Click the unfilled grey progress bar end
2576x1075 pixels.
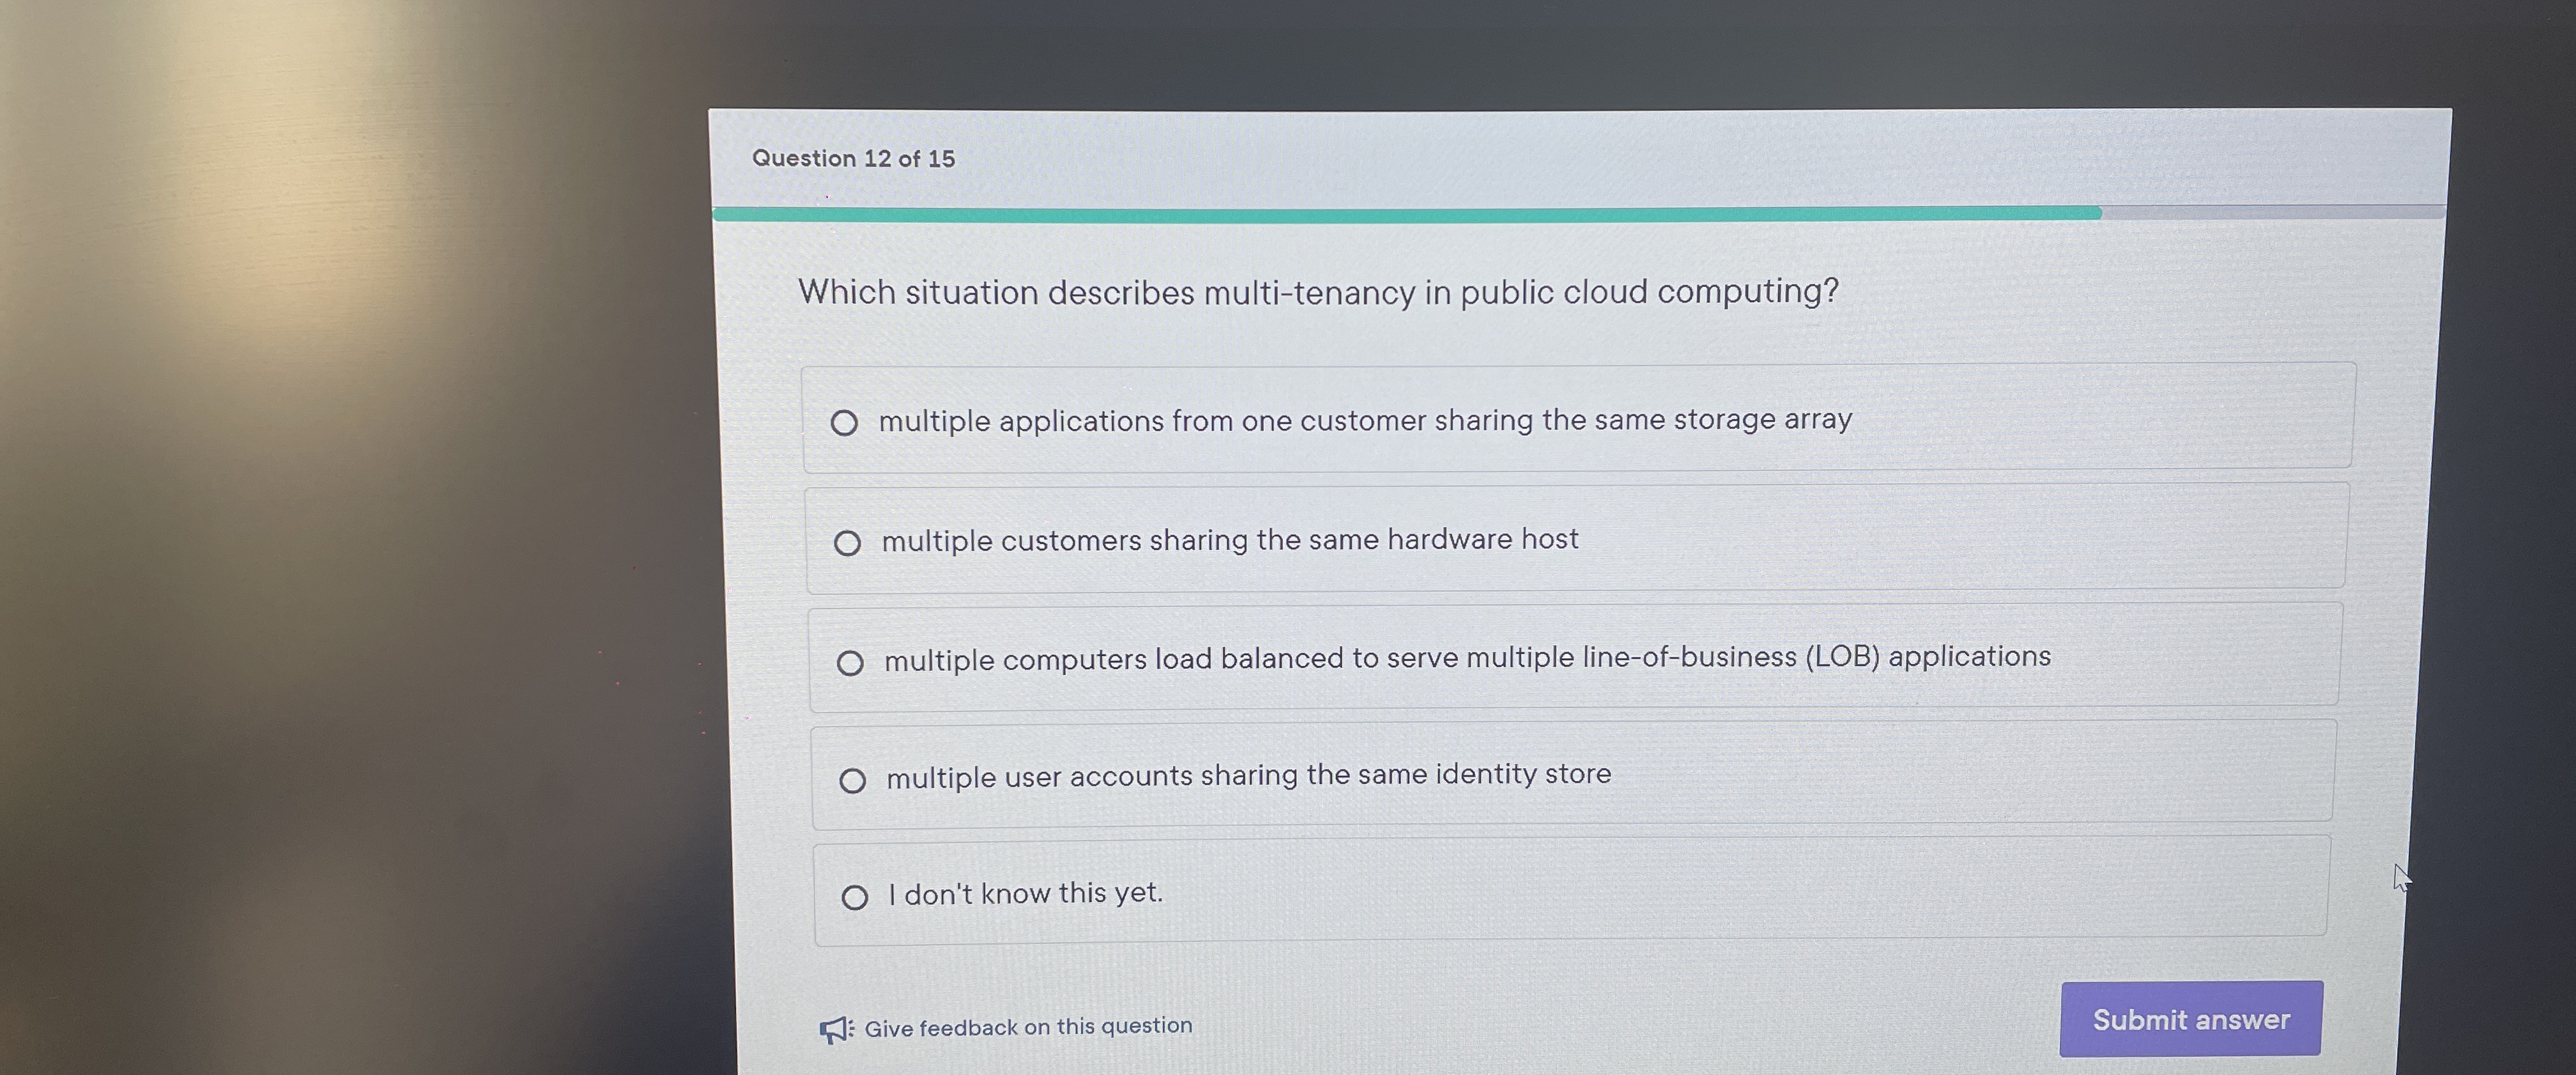(2270, 212)
